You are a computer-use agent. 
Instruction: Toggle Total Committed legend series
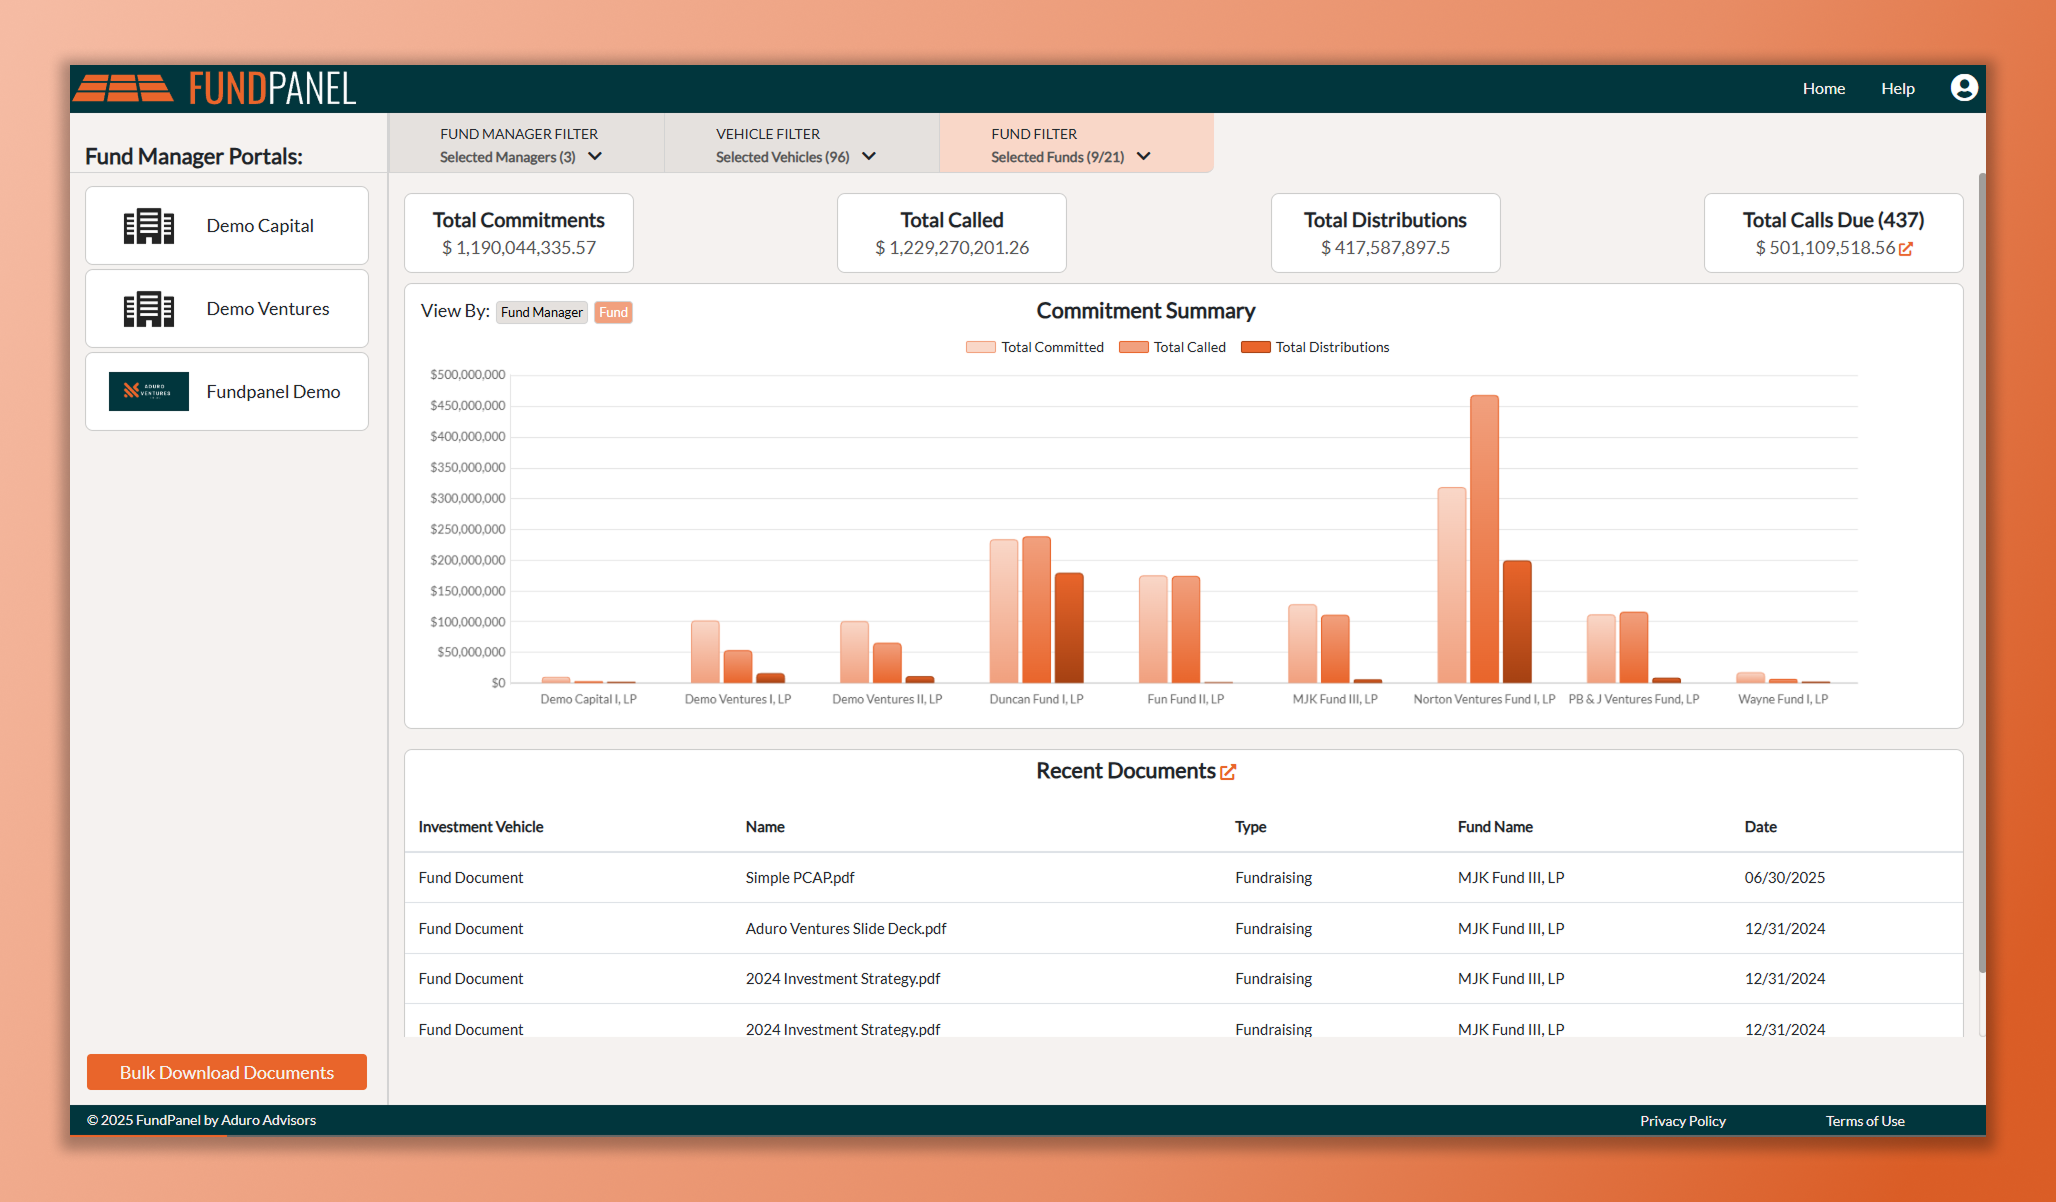pyautogui.click(x=1035, y=347)
